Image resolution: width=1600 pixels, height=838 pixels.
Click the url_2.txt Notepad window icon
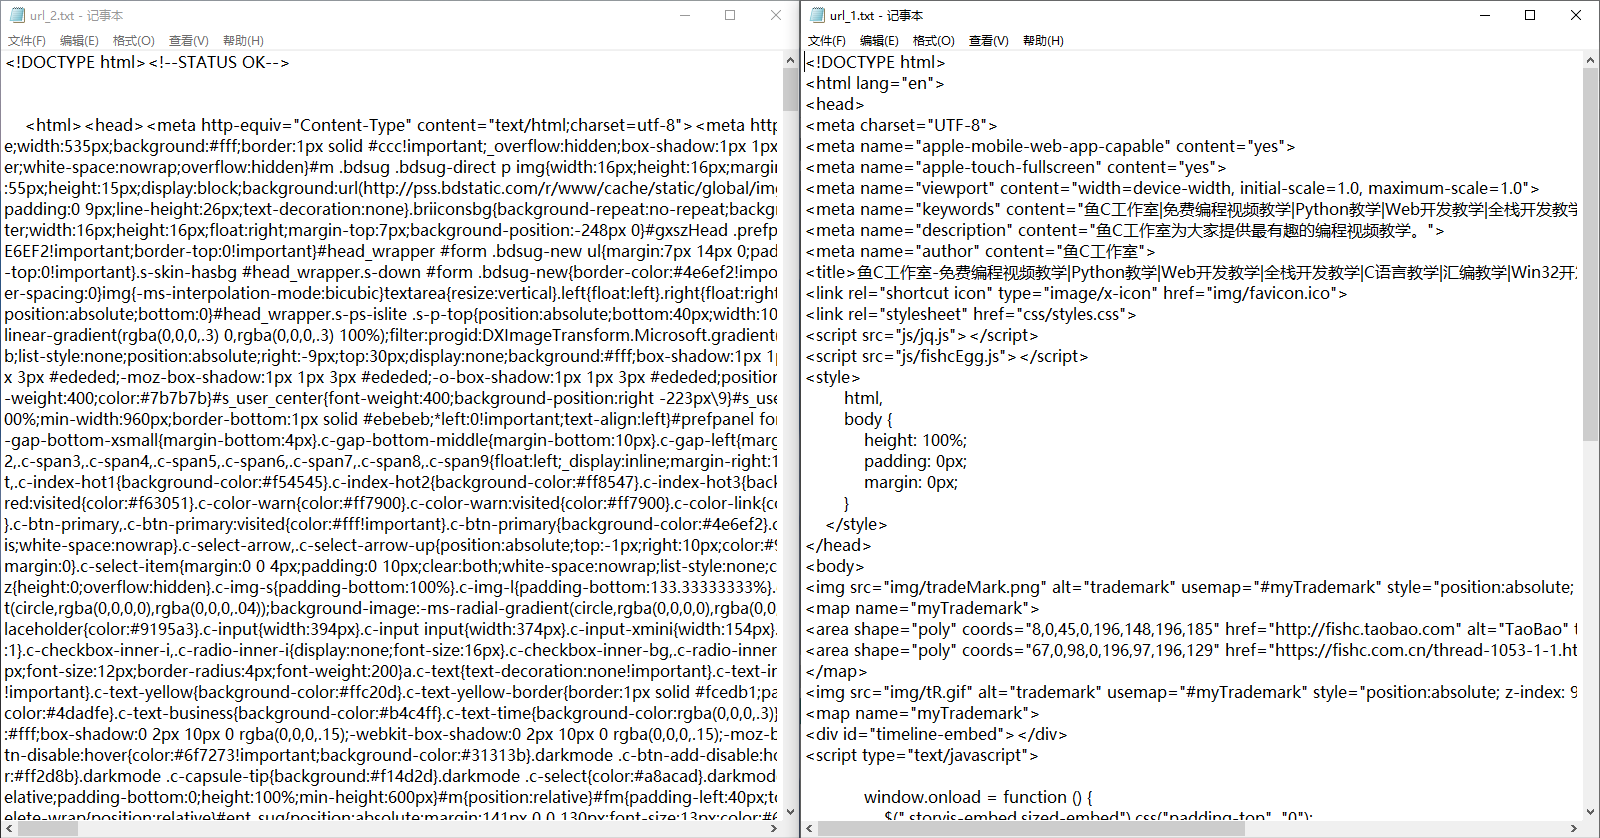point(17,15)
